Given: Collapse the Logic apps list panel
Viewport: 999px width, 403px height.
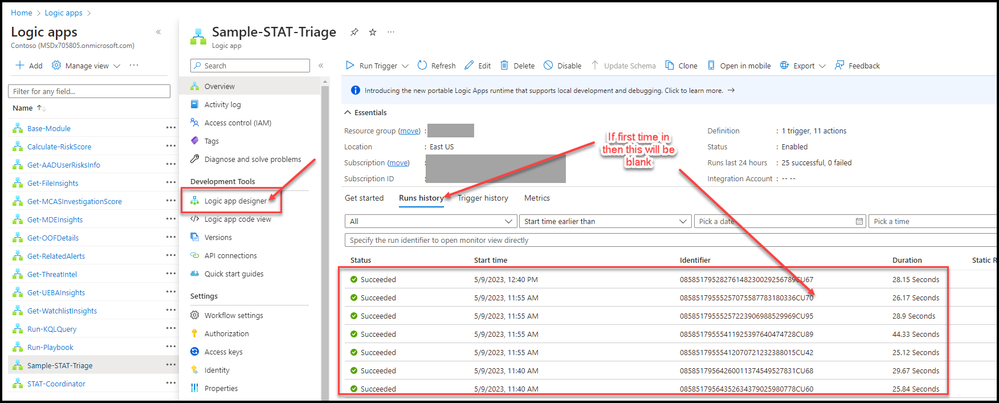Looking at the screenshot, I should 158,32.
